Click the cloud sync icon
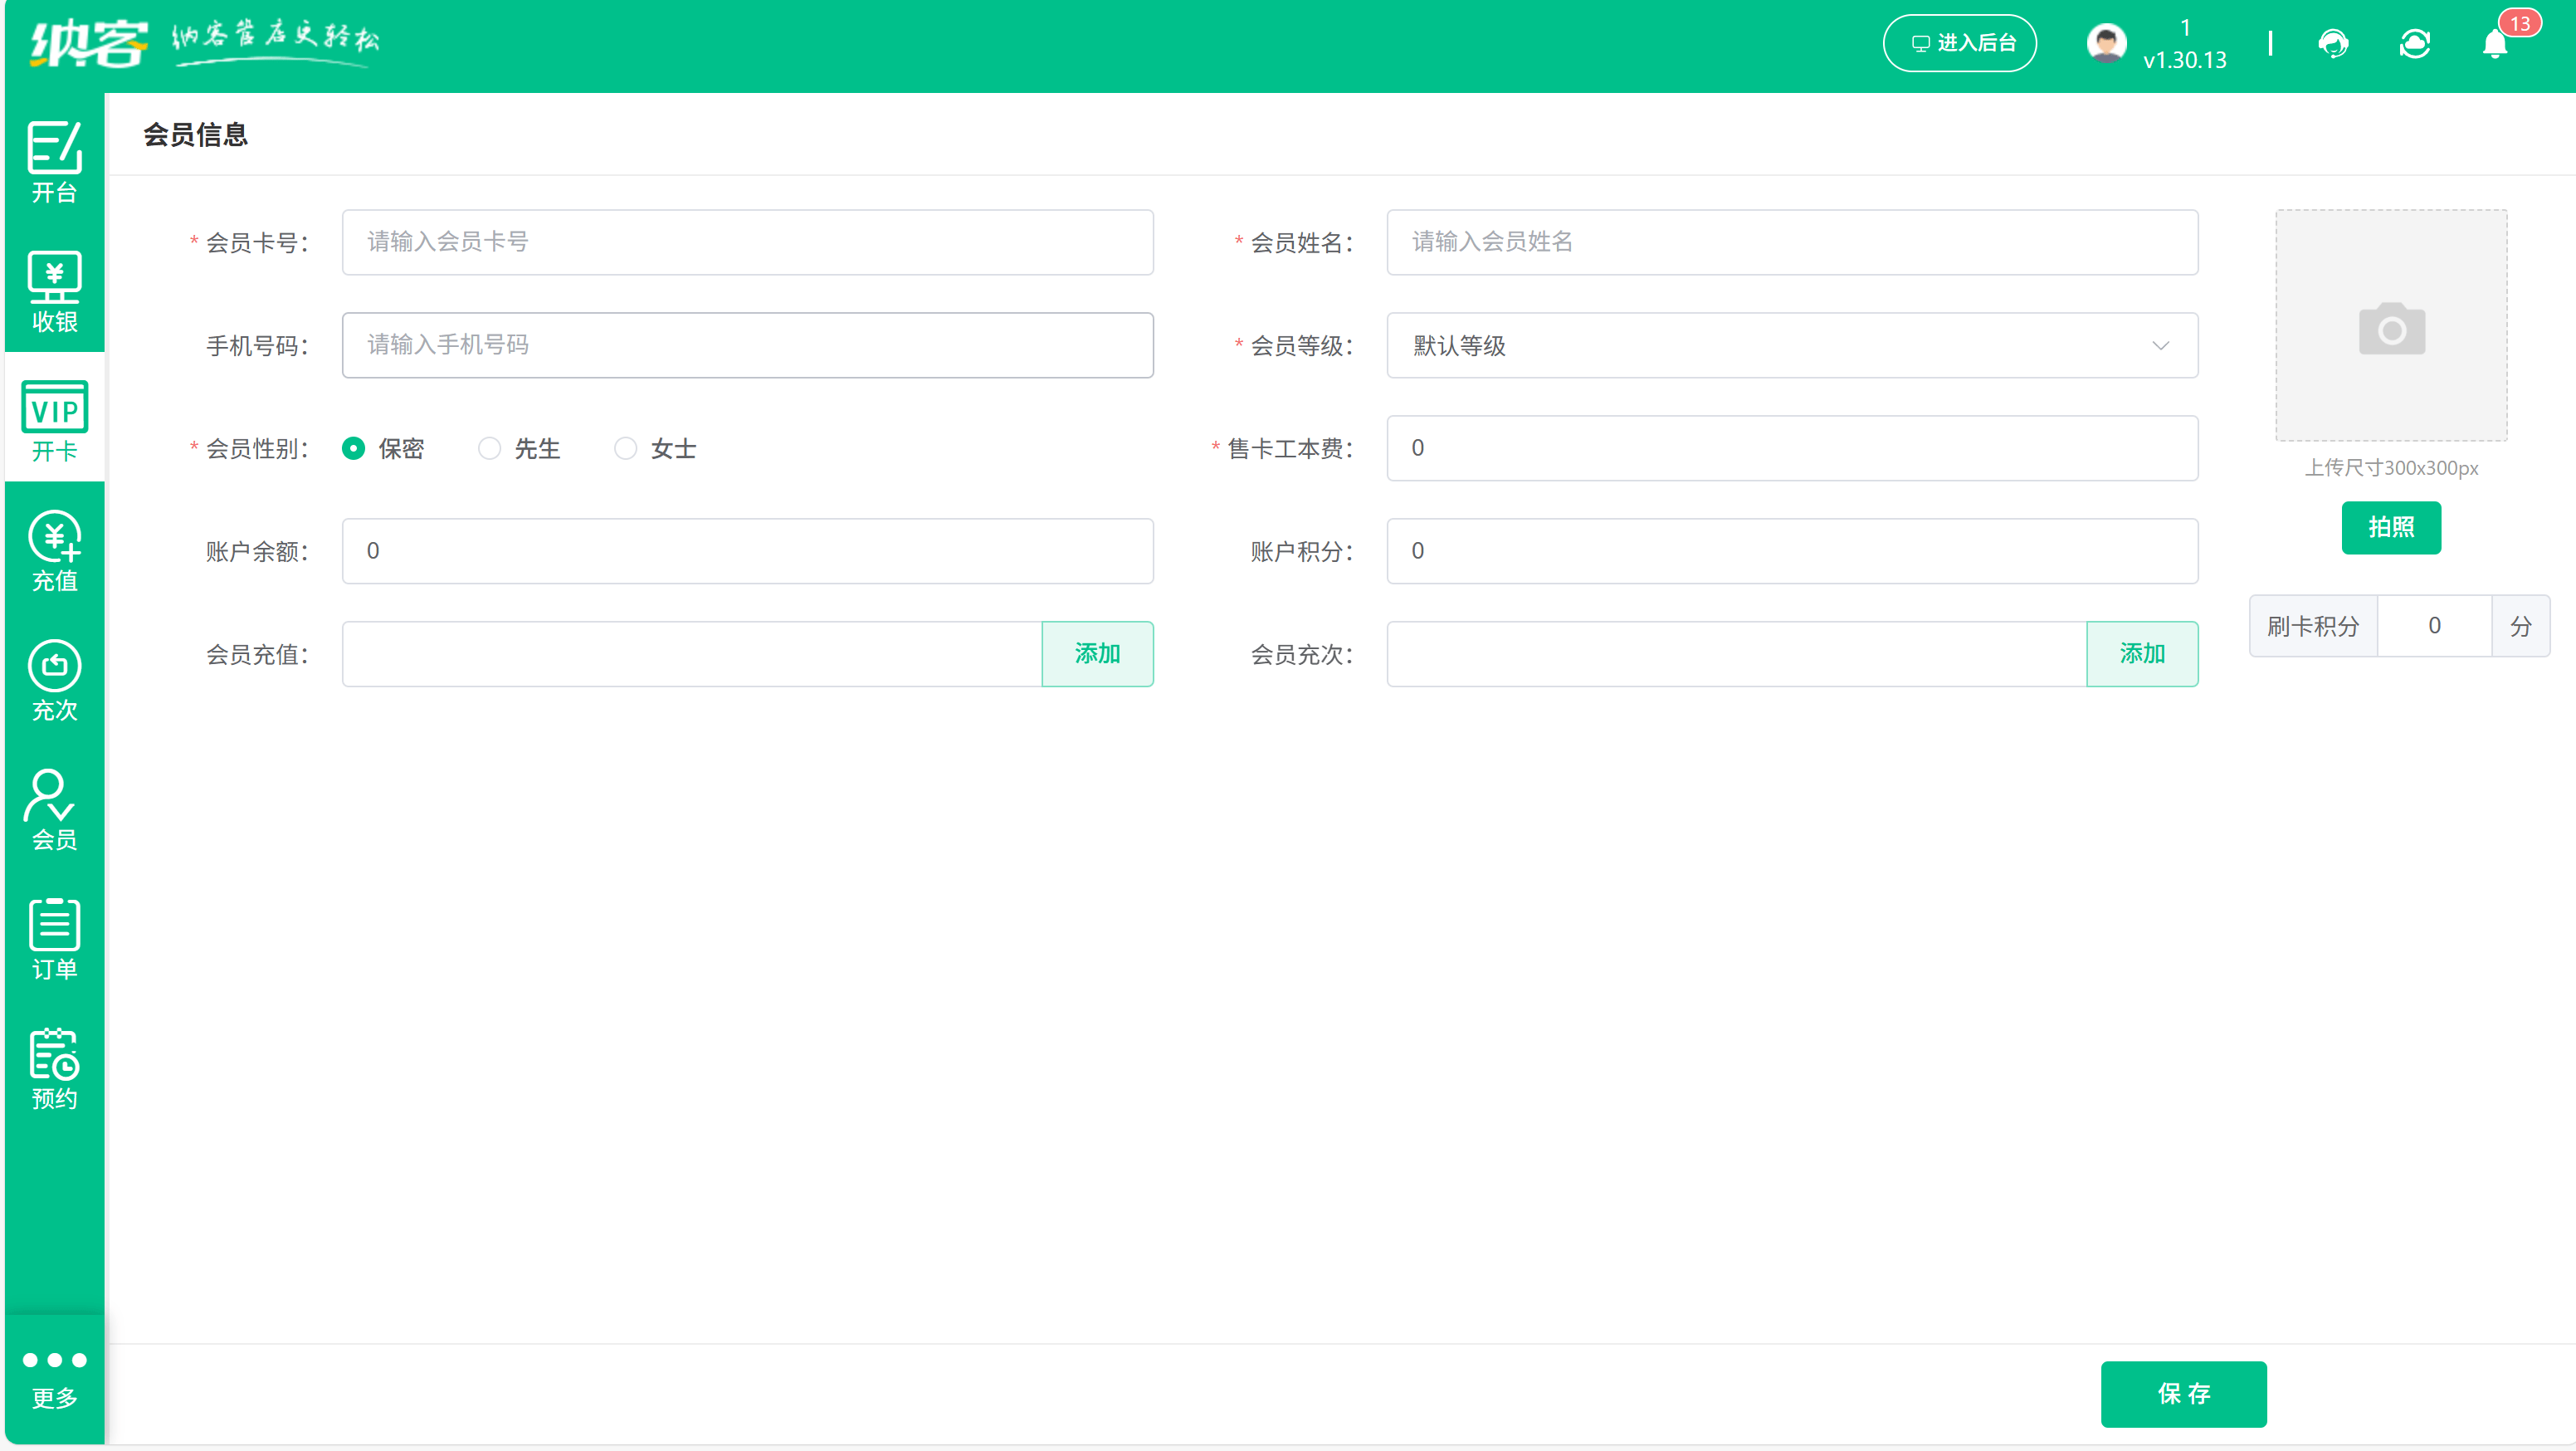The width and height of the screenshot is (2576, 1451). pyautogui.click(x=2415, y=43)
